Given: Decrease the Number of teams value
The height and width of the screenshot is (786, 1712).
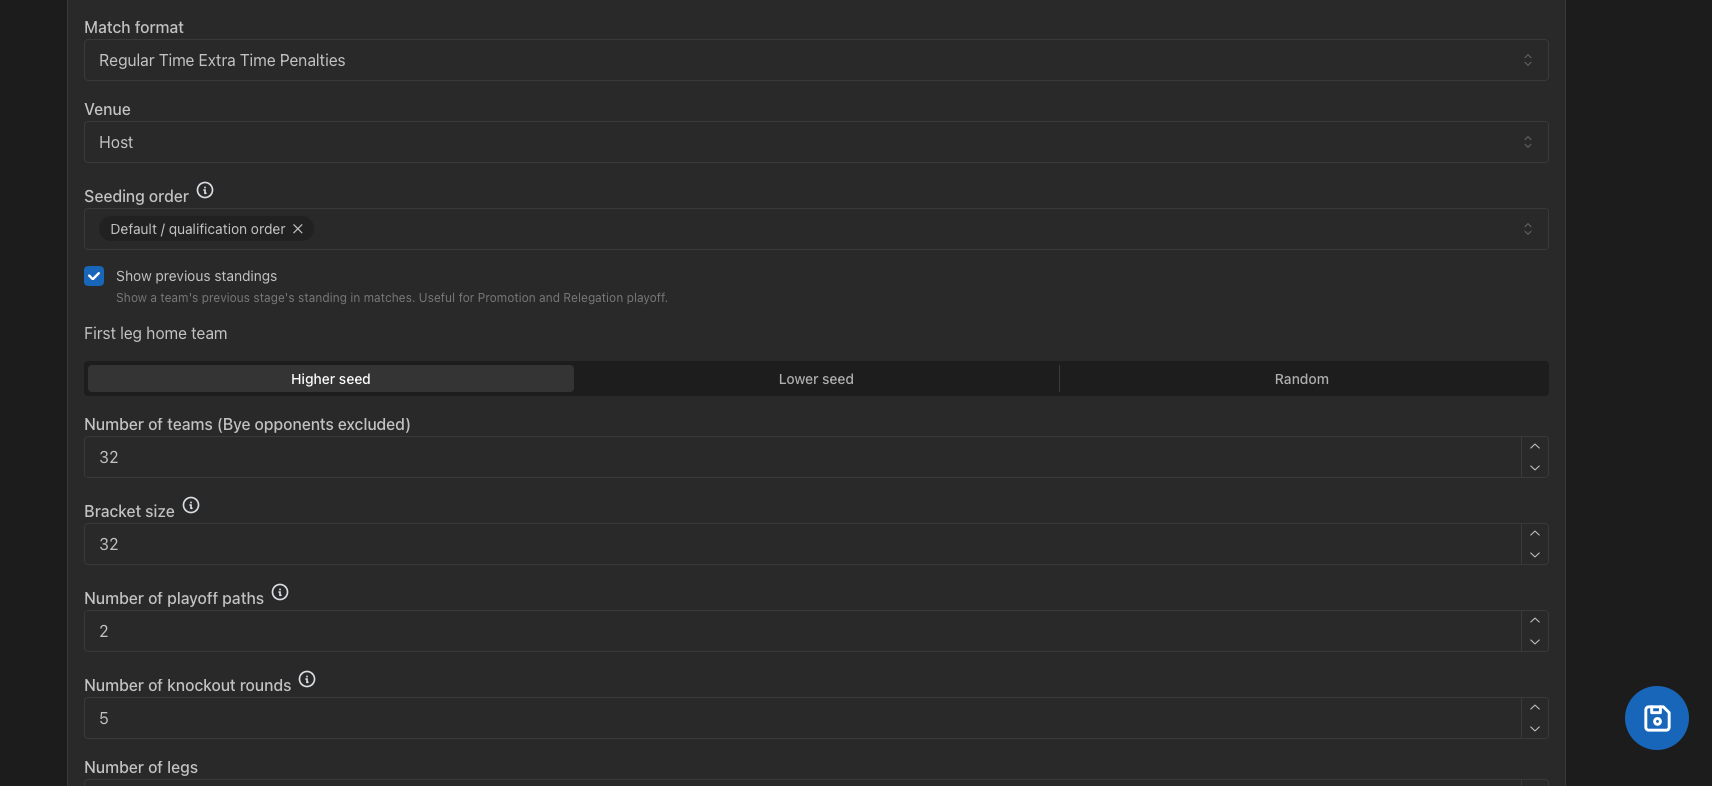Looking at the screenshot, I should 1534,468.
